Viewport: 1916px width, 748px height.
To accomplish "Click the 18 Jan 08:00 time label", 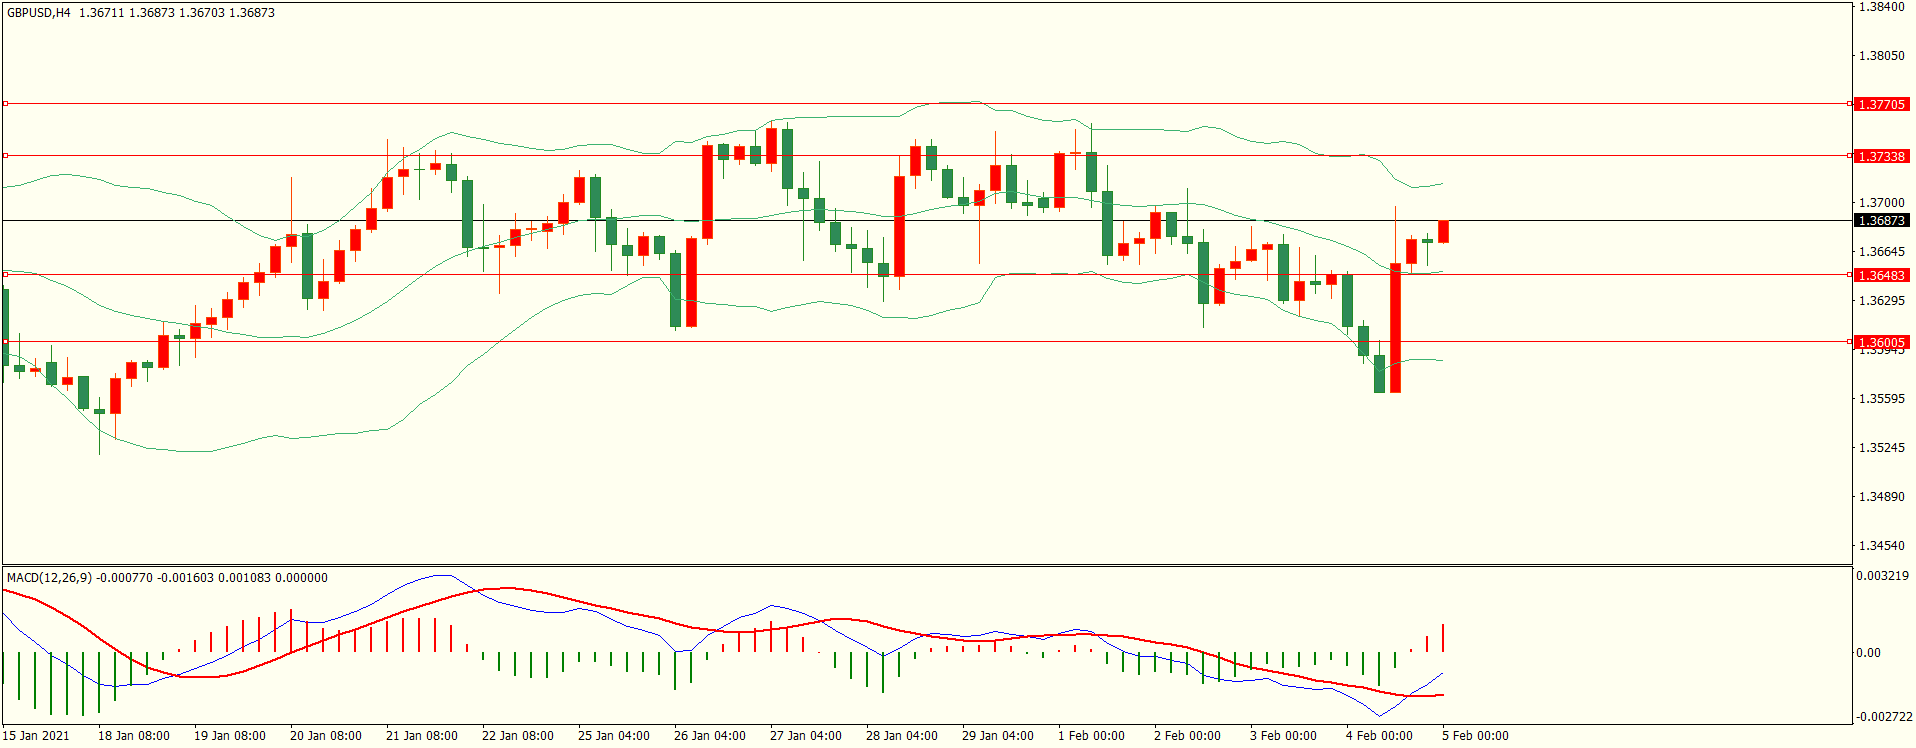I will click(x=134, y=736).
